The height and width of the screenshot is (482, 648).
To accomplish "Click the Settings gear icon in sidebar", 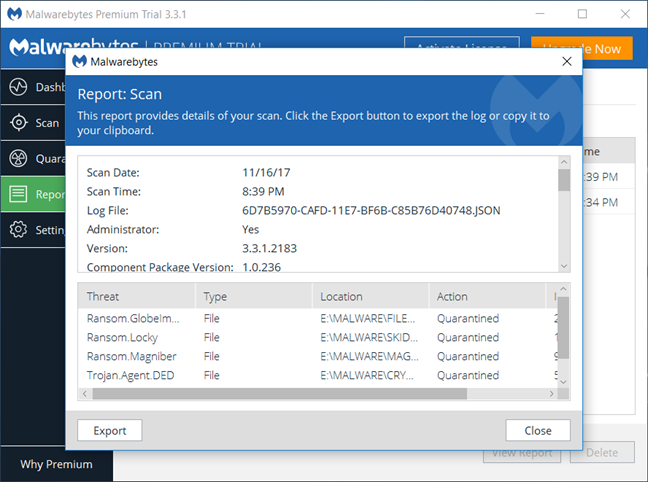I will [x=18, y=229].
